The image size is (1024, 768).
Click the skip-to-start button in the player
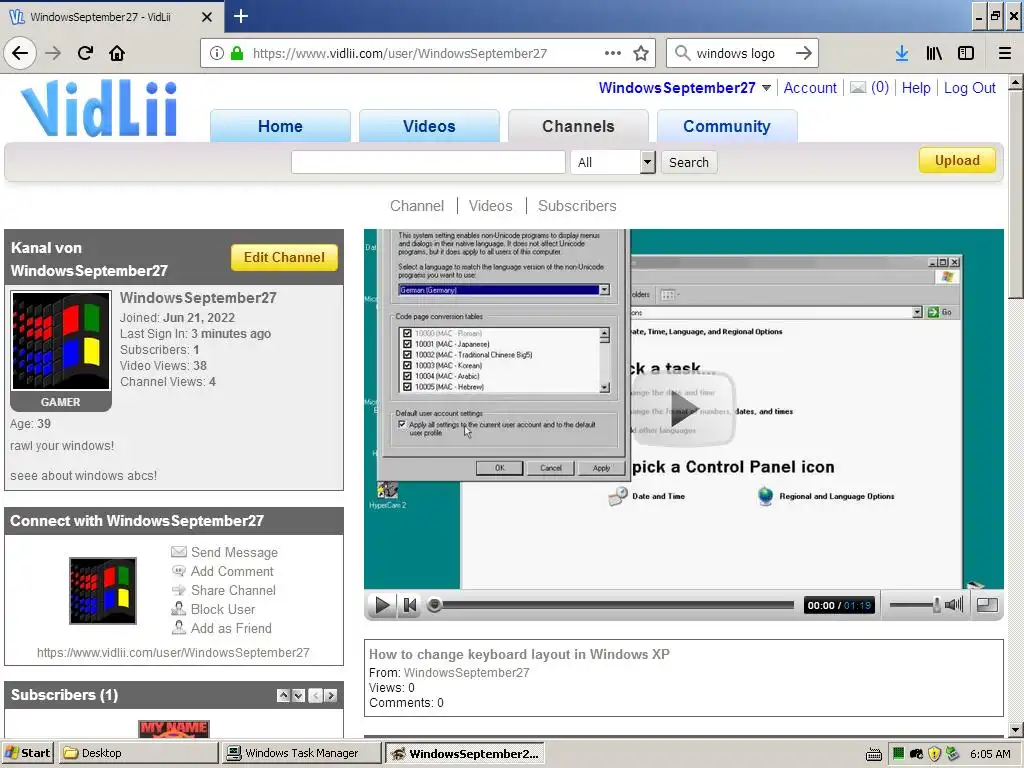409,605
